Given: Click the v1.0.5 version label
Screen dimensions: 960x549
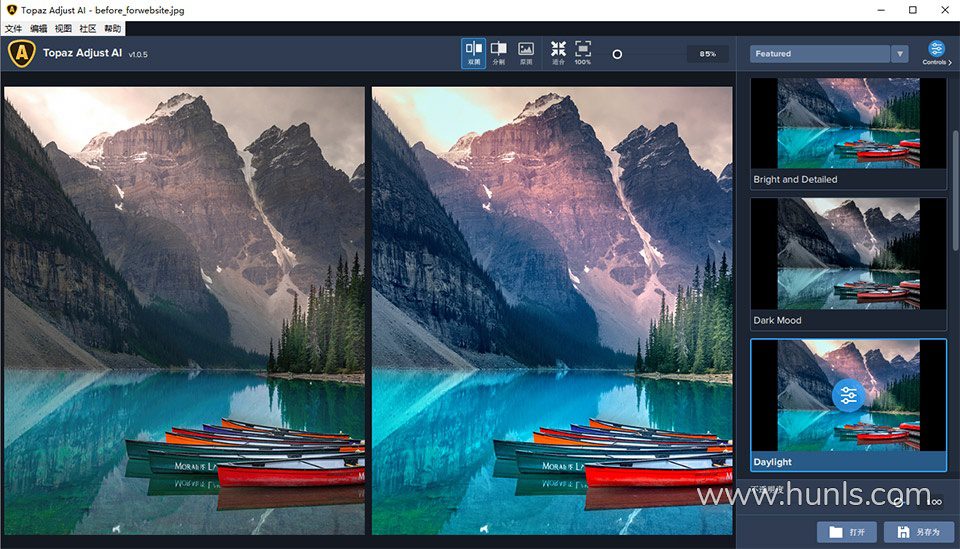Looking at the screenshot, I should pos(138,54).
